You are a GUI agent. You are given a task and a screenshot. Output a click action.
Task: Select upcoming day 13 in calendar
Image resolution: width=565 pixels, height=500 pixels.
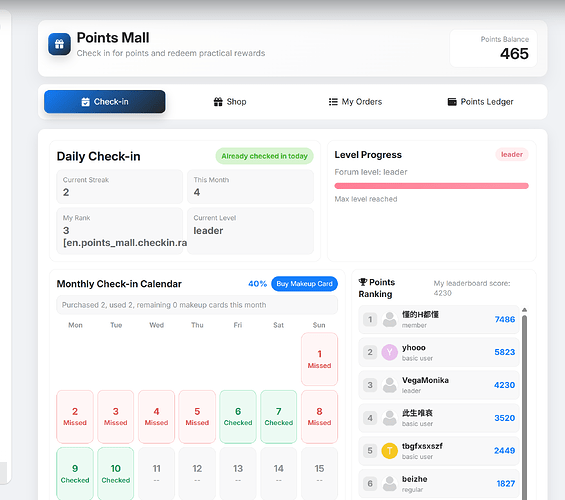pos(238,473)
